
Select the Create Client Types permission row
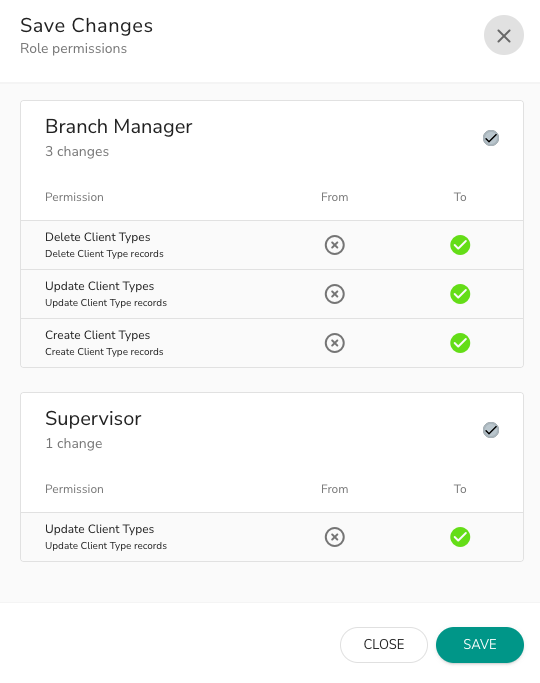[x=272, y=343]
